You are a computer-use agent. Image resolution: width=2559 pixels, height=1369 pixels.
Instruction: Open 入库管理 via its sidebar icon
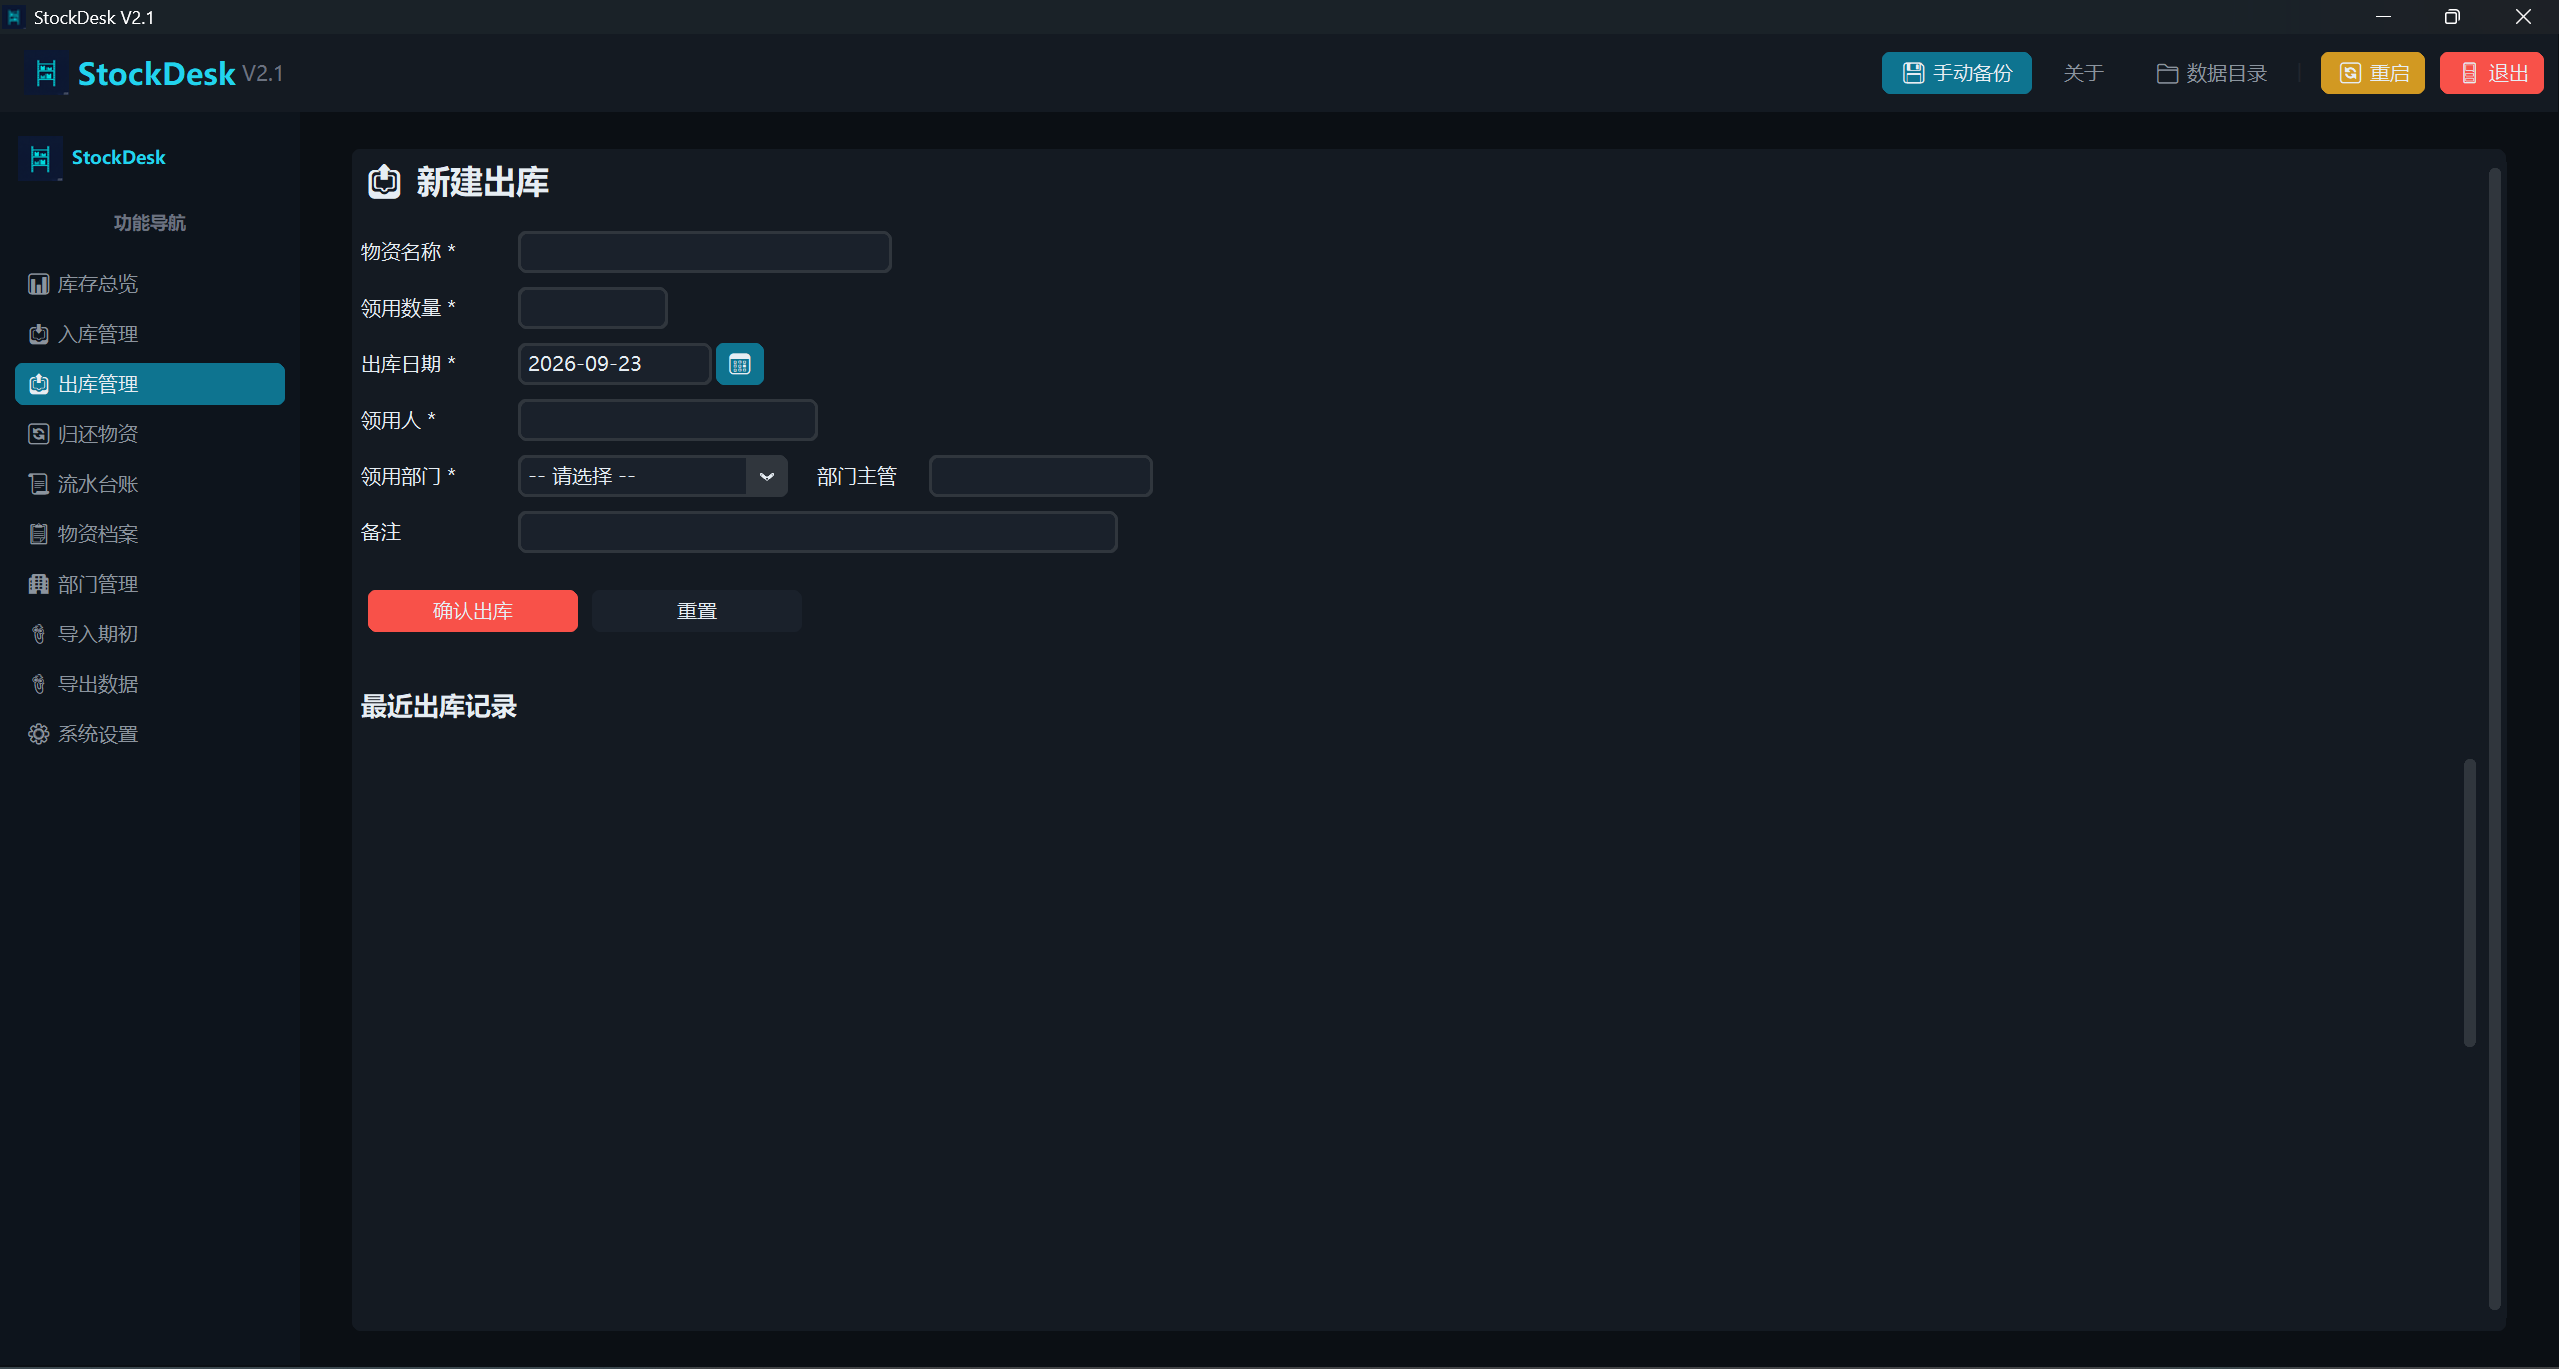38,334
